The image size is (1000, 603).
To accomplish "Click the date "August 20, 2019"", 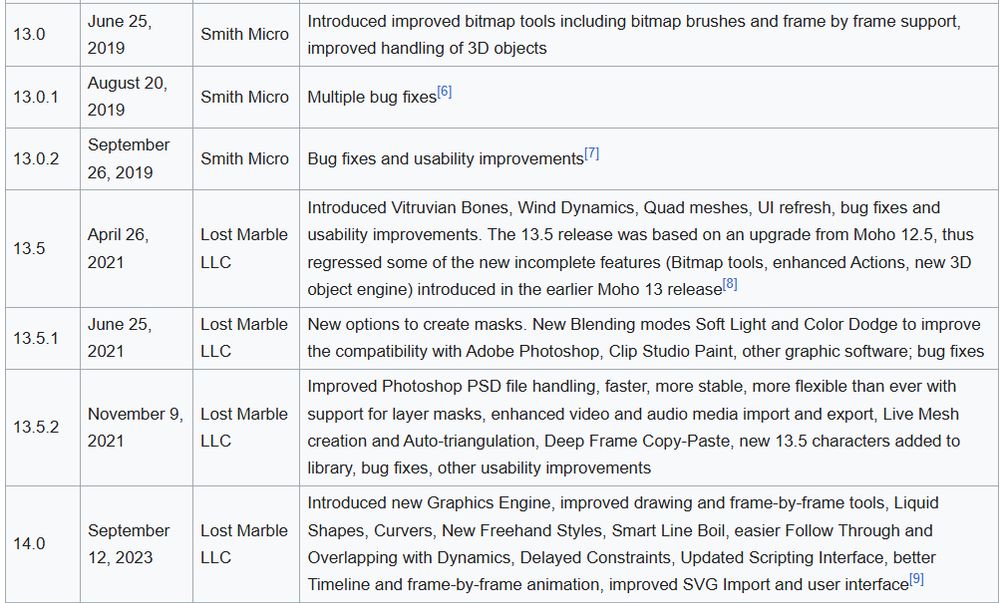I will tap(128, 97).
